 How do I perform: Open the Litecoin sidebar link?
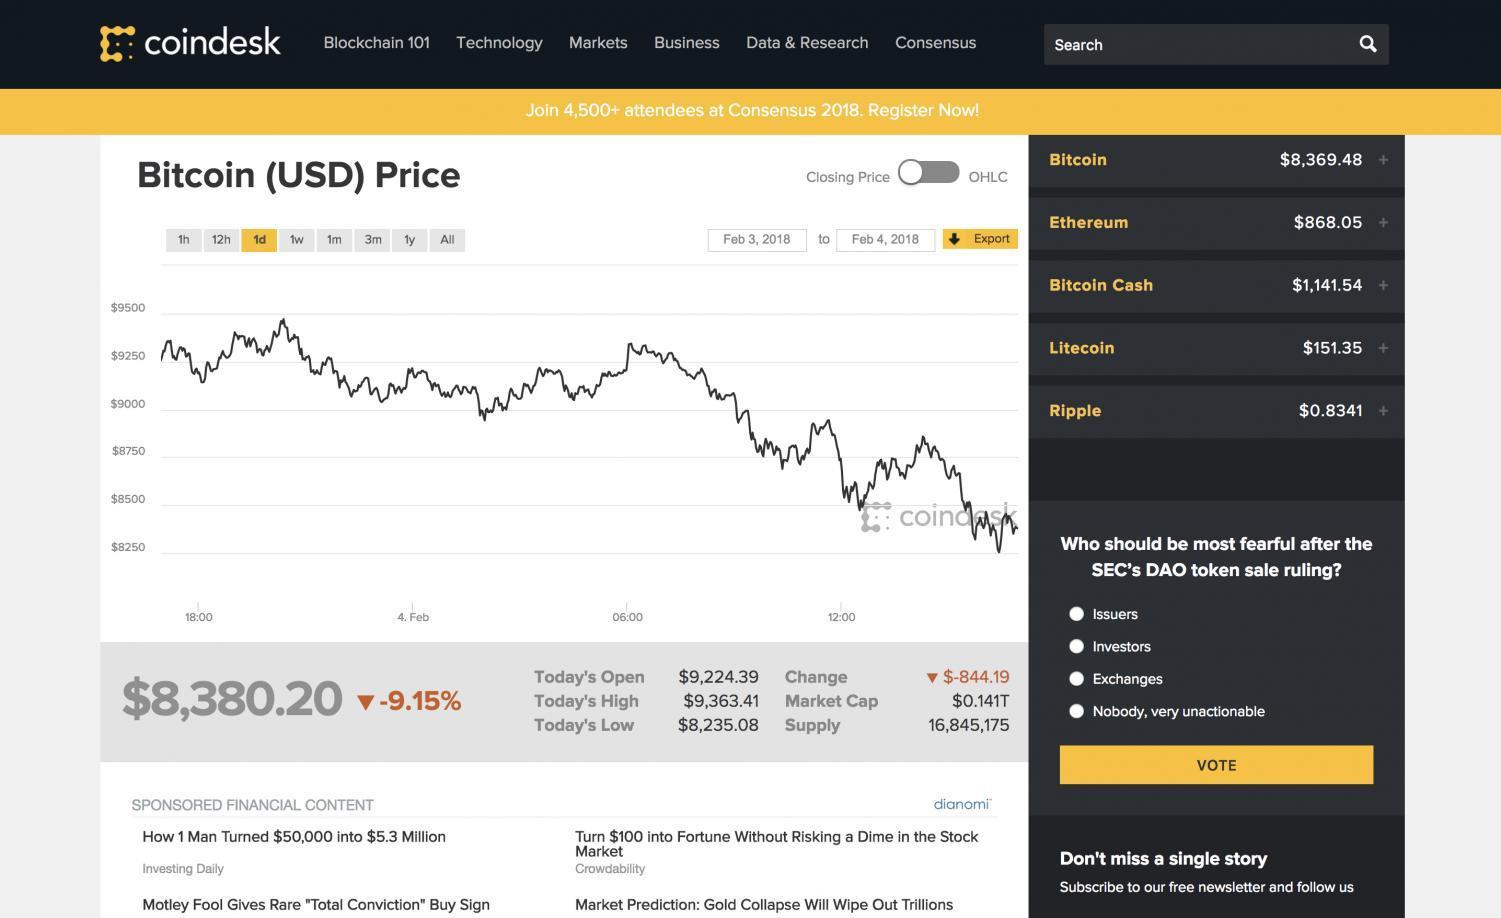coord(1081,348)
